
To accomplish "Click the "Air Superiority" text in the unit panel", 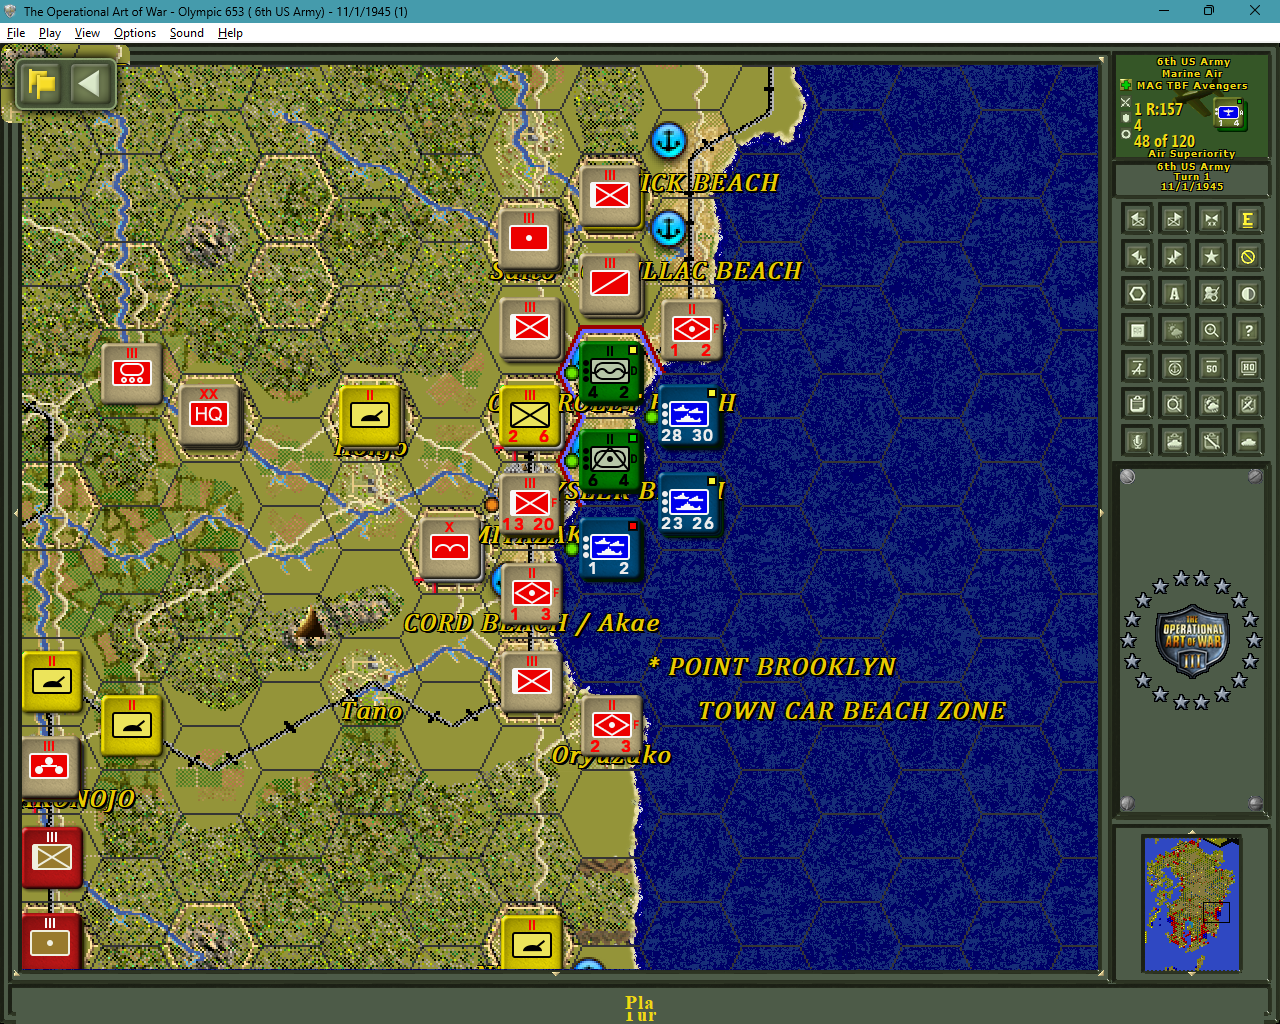I will tap(1192, 154).
